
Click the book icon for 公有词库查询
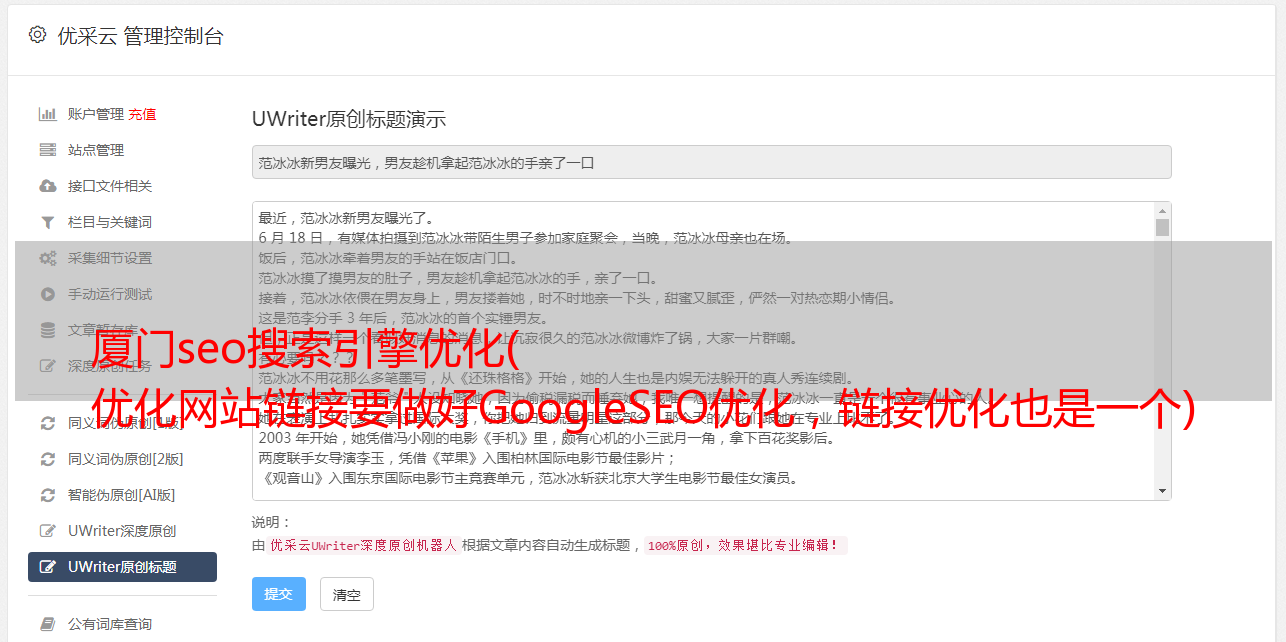coord(47,624)
